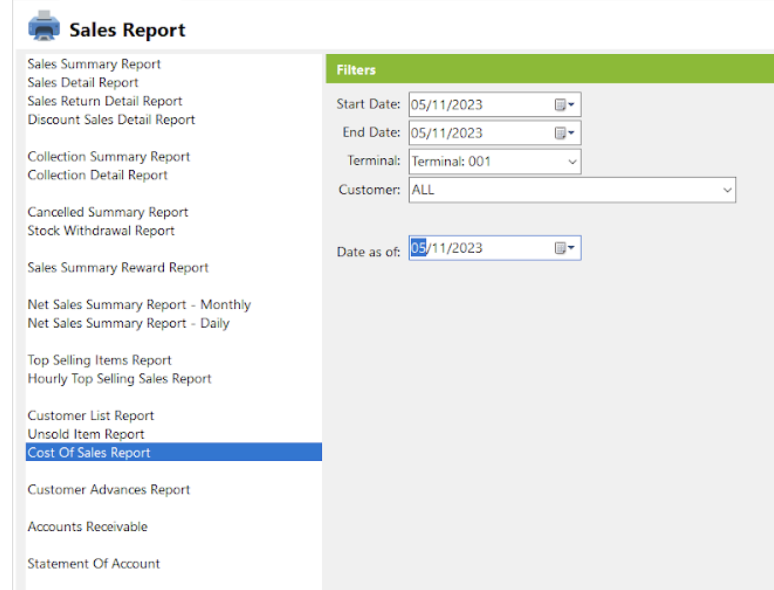This screenshot has height=590, width=774.
Task: Select Collection Summary Report
Action: click(x=109, y=157)
